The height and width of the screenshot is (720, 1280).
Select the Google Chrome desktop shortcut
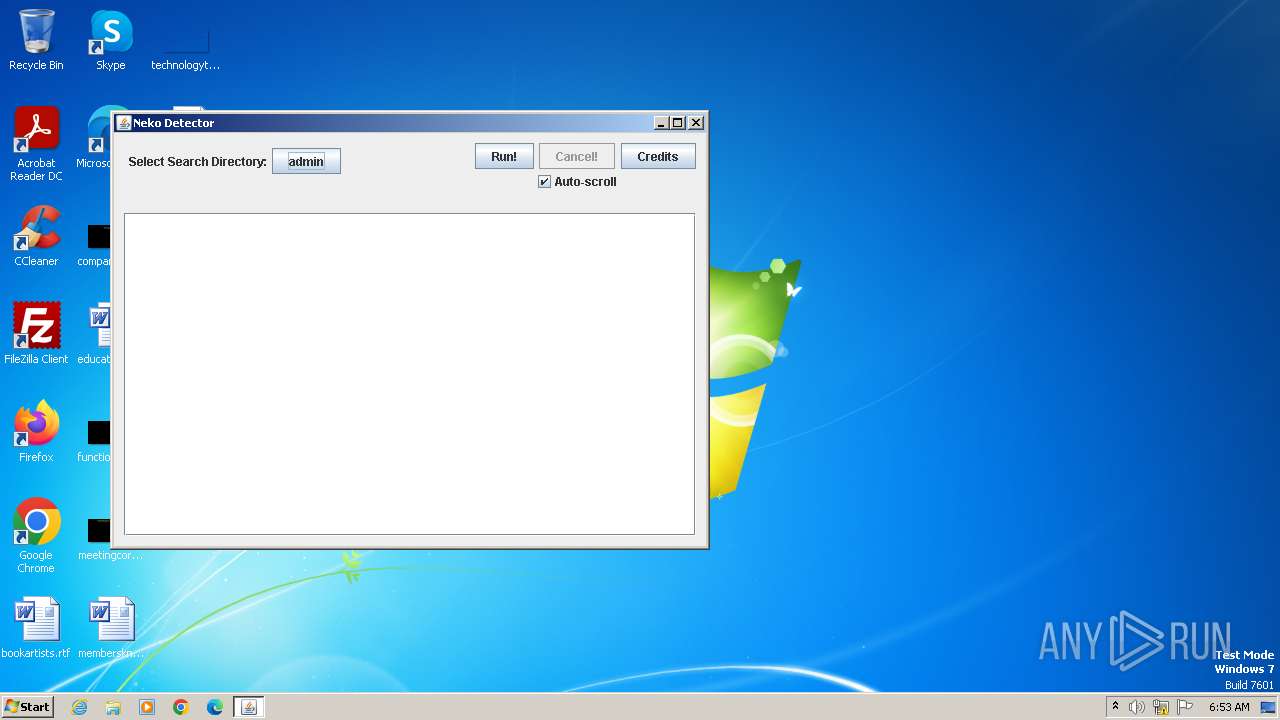(36, 535)
